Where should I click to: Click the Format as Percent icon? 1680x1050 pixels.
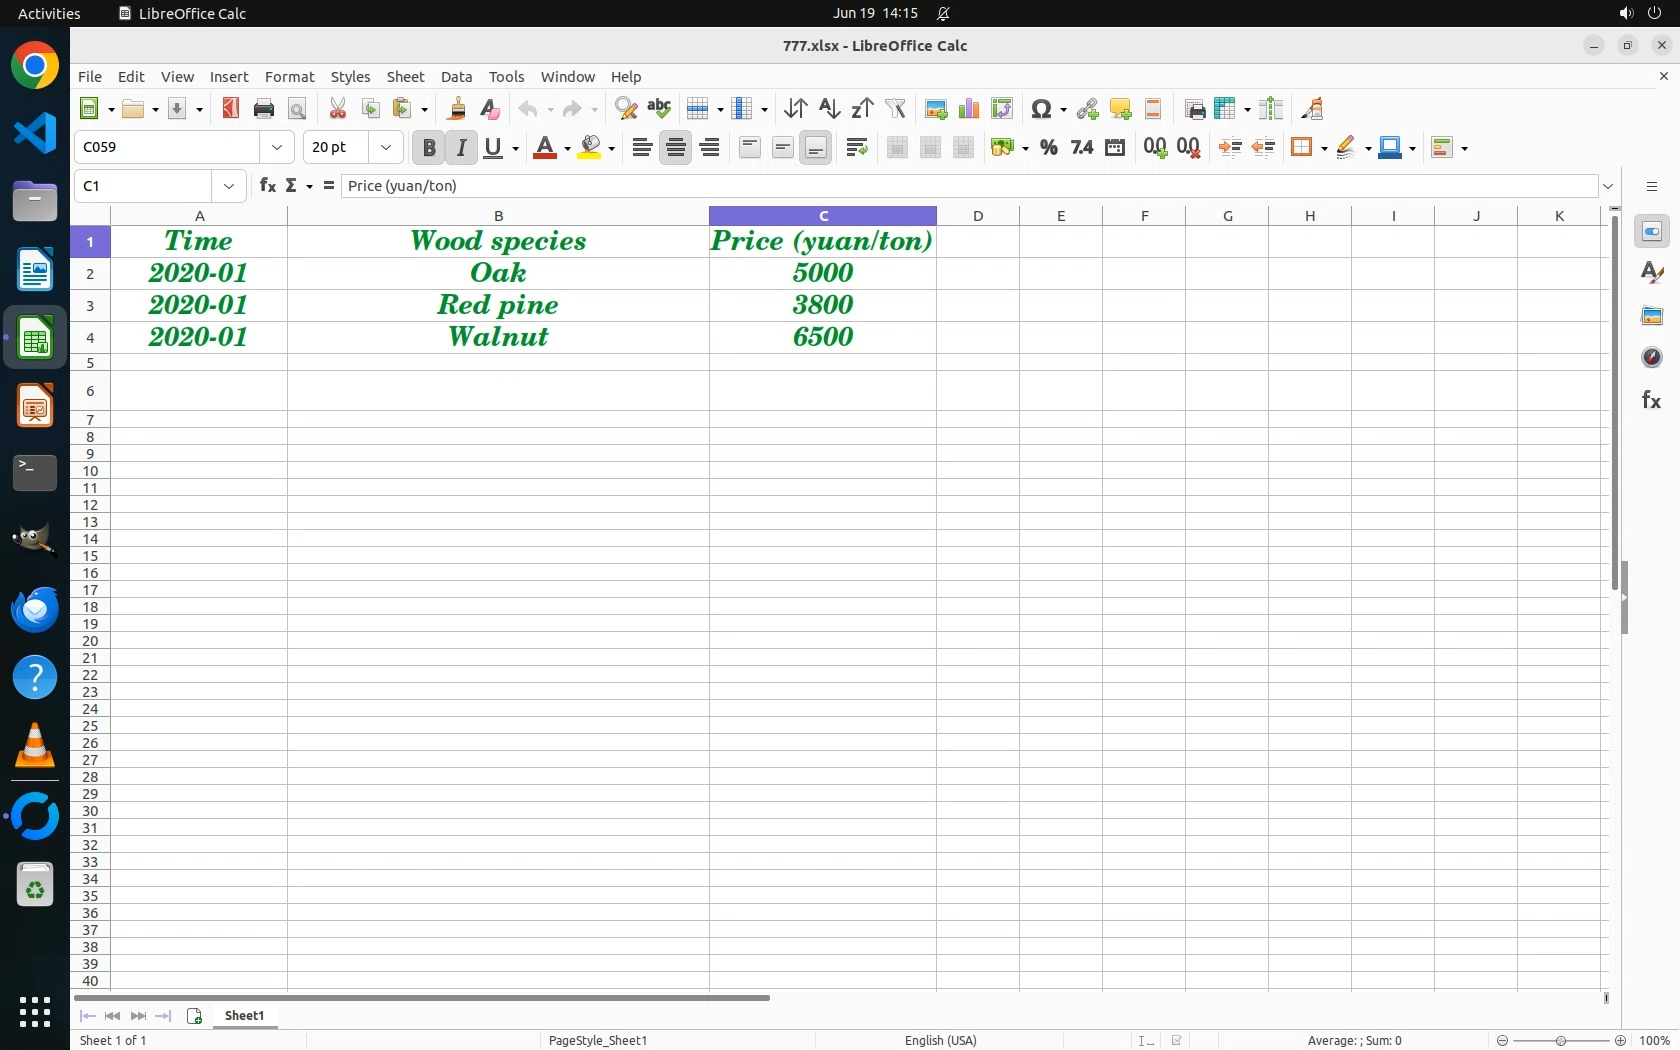coord(1048,148)
